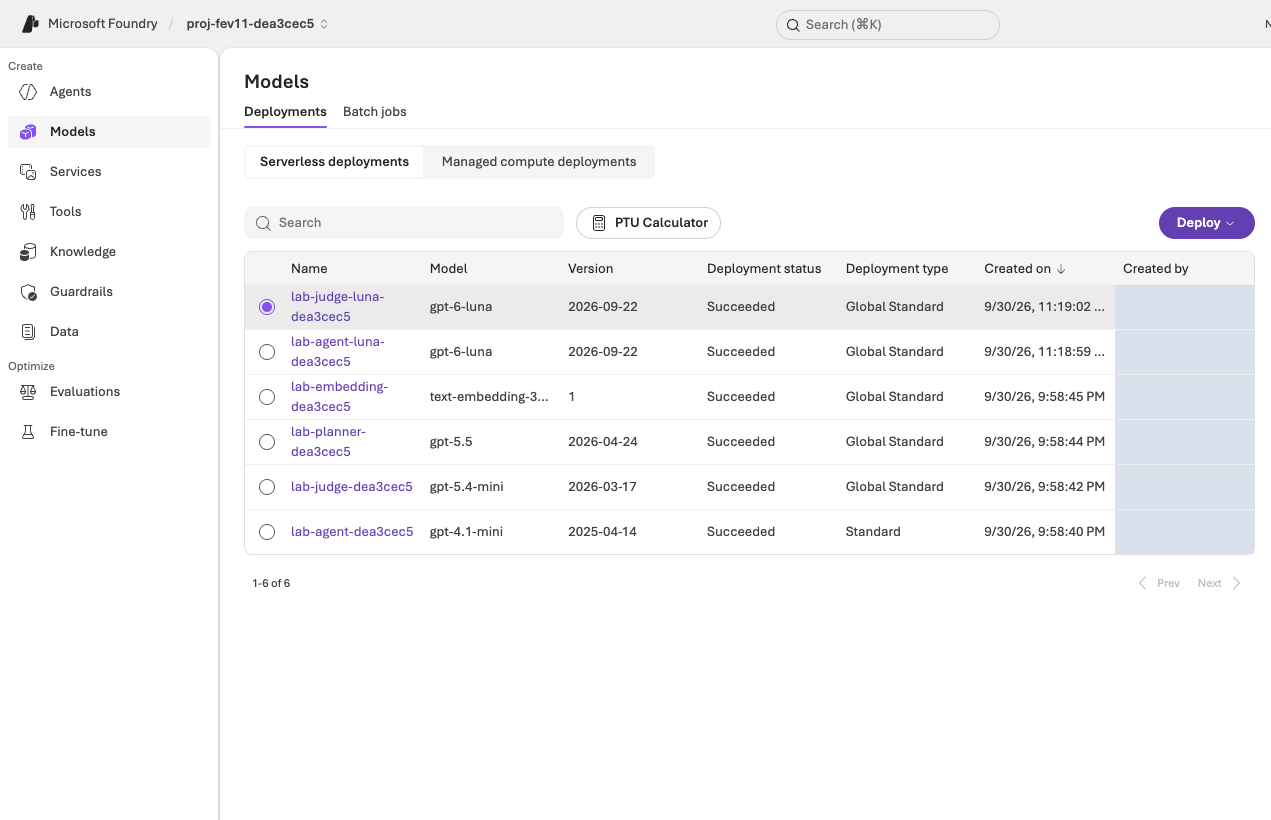Click the 1-6 of 6 count text
Viewport: 1271px width, 820px height.
click(271, 583)
